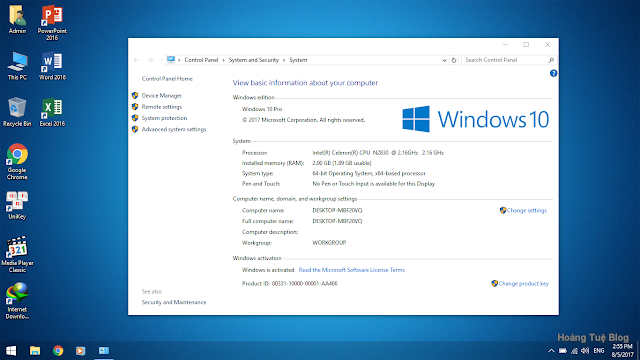This screenshot has height=360, width=640.
Task: Click the WORKGROUP value
Action: coord(329,243)
